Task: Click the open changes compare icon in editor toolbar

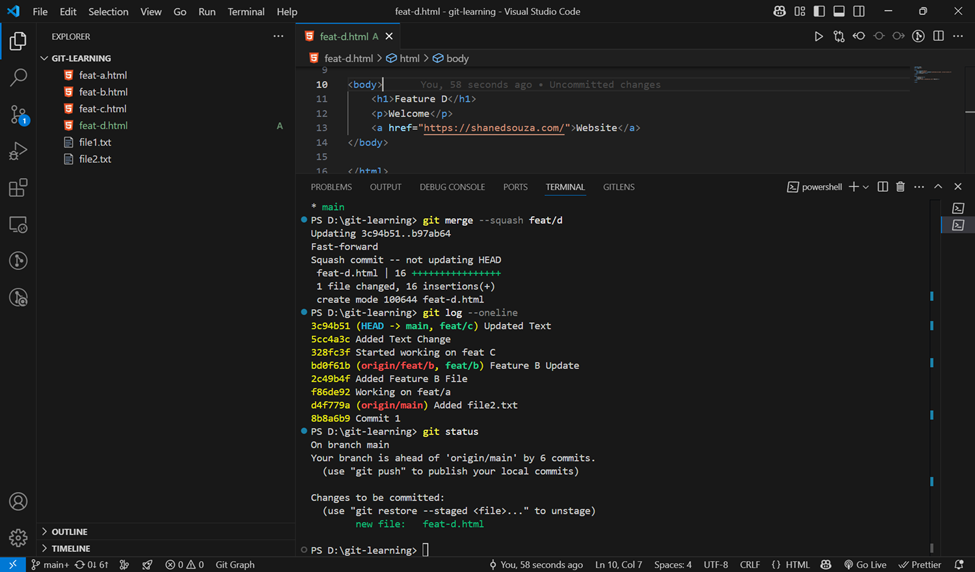Action: (x=839, y=37)
